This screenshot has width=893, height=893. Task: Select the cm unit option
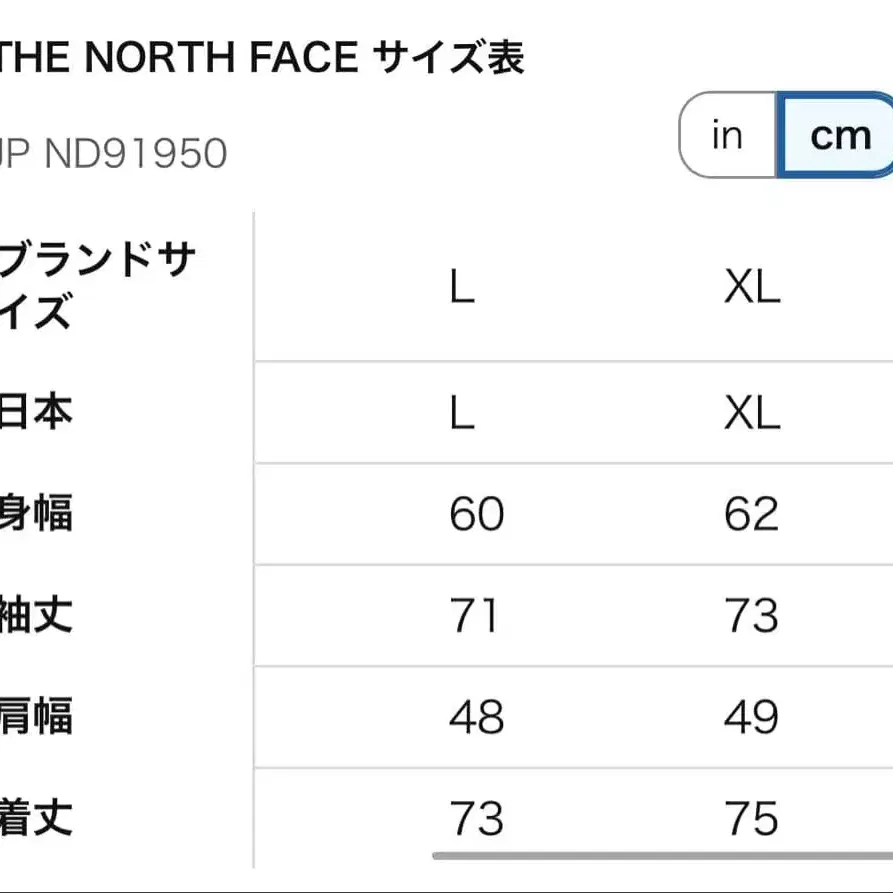tap(843, 133)
